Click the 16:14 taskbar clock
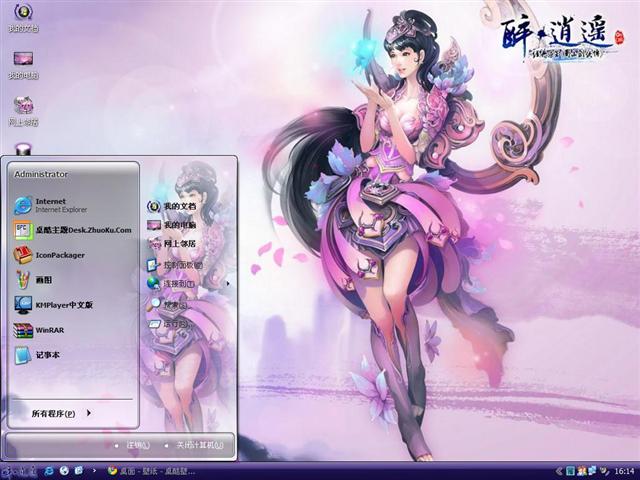The width and height of the screenshot is (640, 480). tap(624, 471)
